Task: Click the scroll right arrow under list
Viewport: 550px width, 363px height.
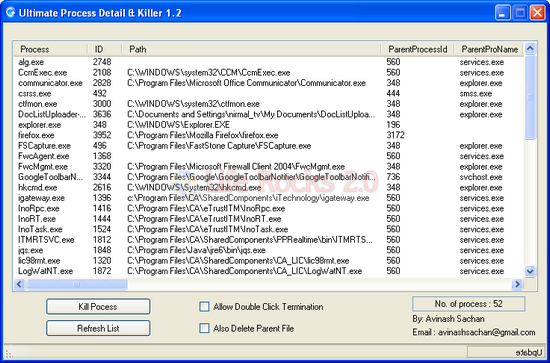Action: [517, 284]
